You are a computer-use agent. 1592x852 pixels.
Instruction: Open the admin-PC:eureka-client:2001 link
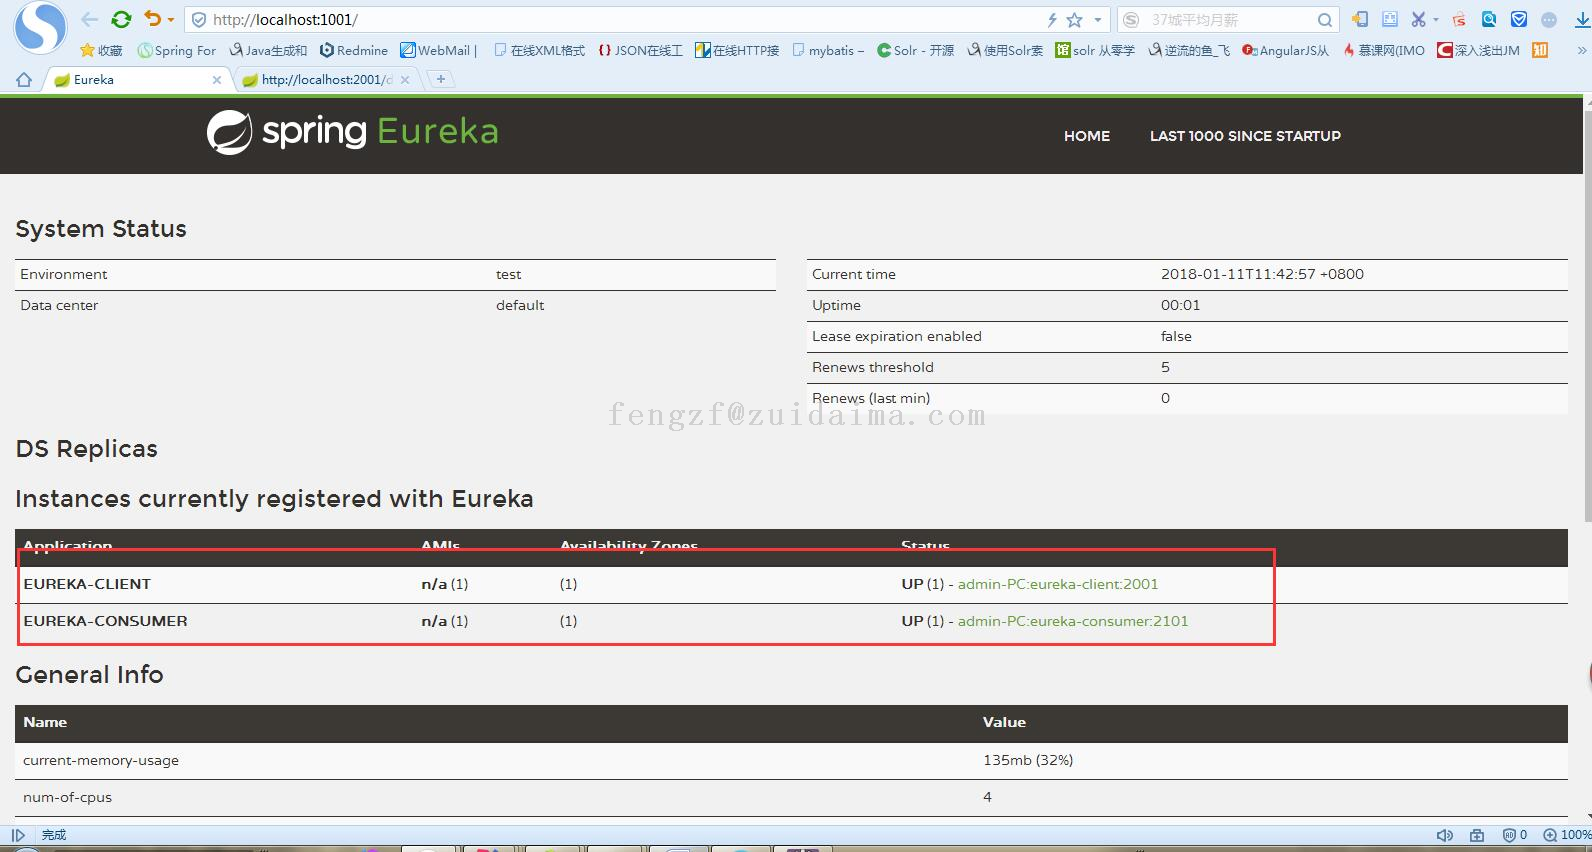point(1057,584)
